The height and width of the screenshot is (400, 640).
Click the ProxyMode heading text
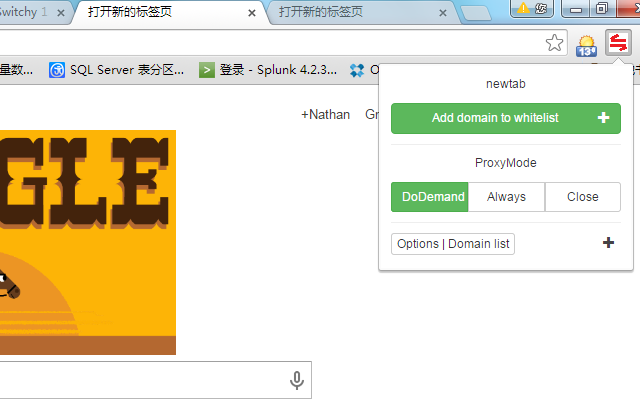click(506, 163)
